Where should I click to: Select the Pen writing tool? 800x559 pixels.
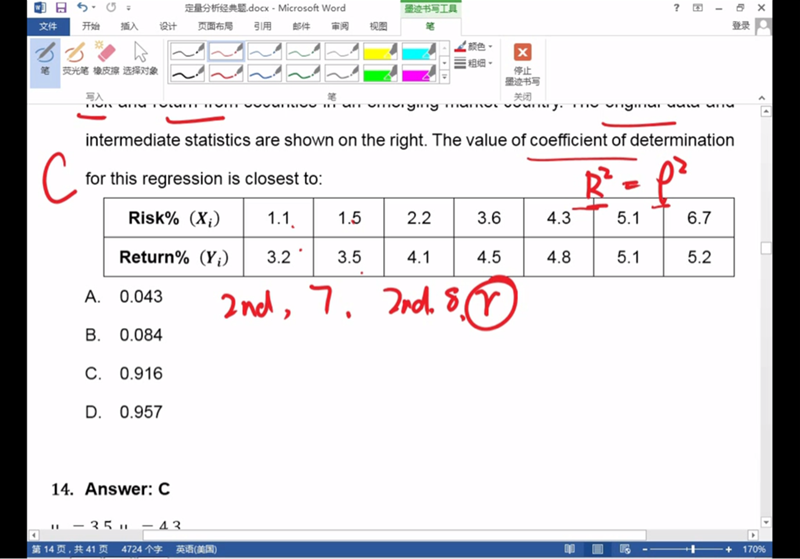point(45,62)
